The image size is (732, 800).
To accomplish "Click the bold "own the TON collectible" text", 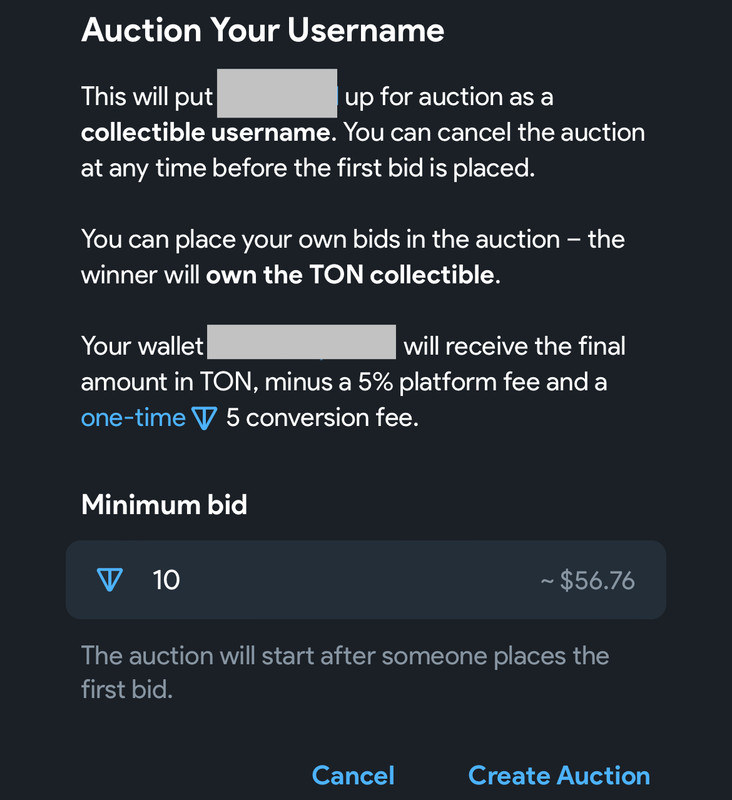I will point(350,275).
